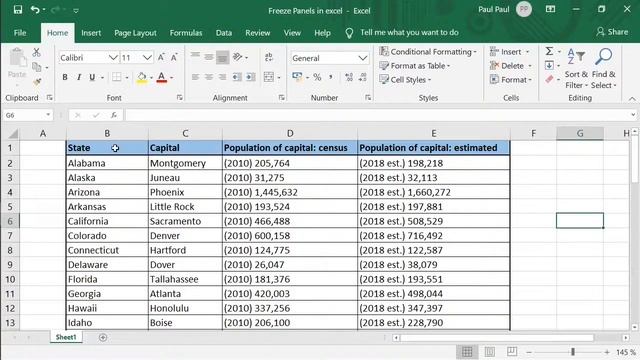Click the Orientation text-angle icon
The width and height of the screenshot is (640, 360).
point(238,57)
